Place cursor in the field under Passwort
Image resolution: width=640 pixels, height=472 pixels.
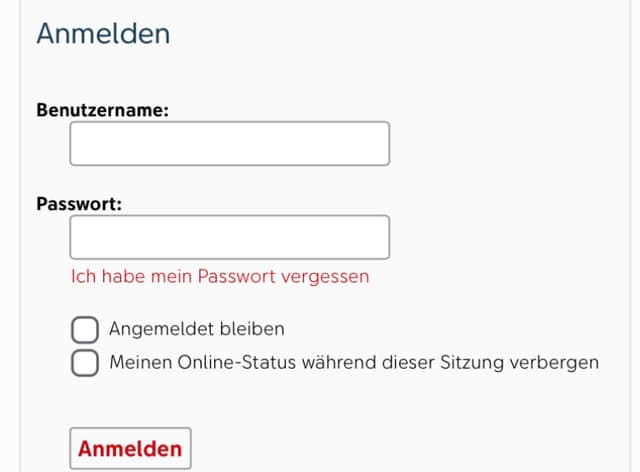tap(229, 238)
